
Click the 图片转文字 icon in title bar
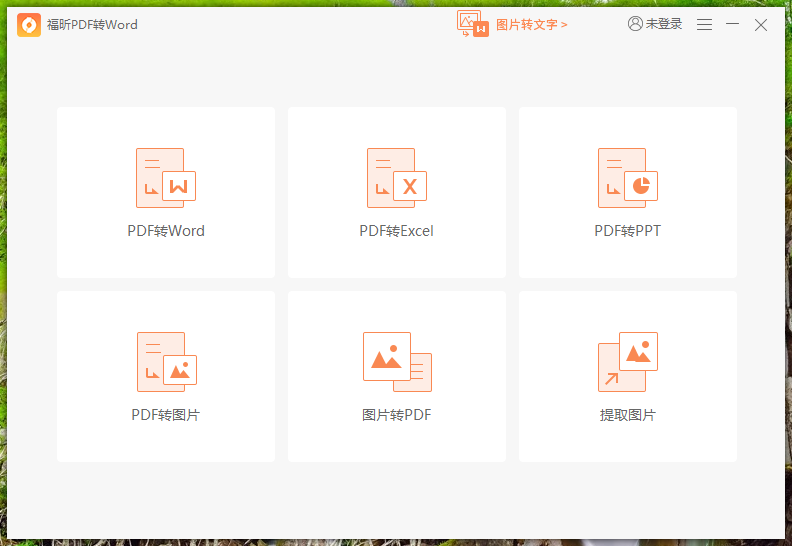pyautogui.click(x=473, y=24)
